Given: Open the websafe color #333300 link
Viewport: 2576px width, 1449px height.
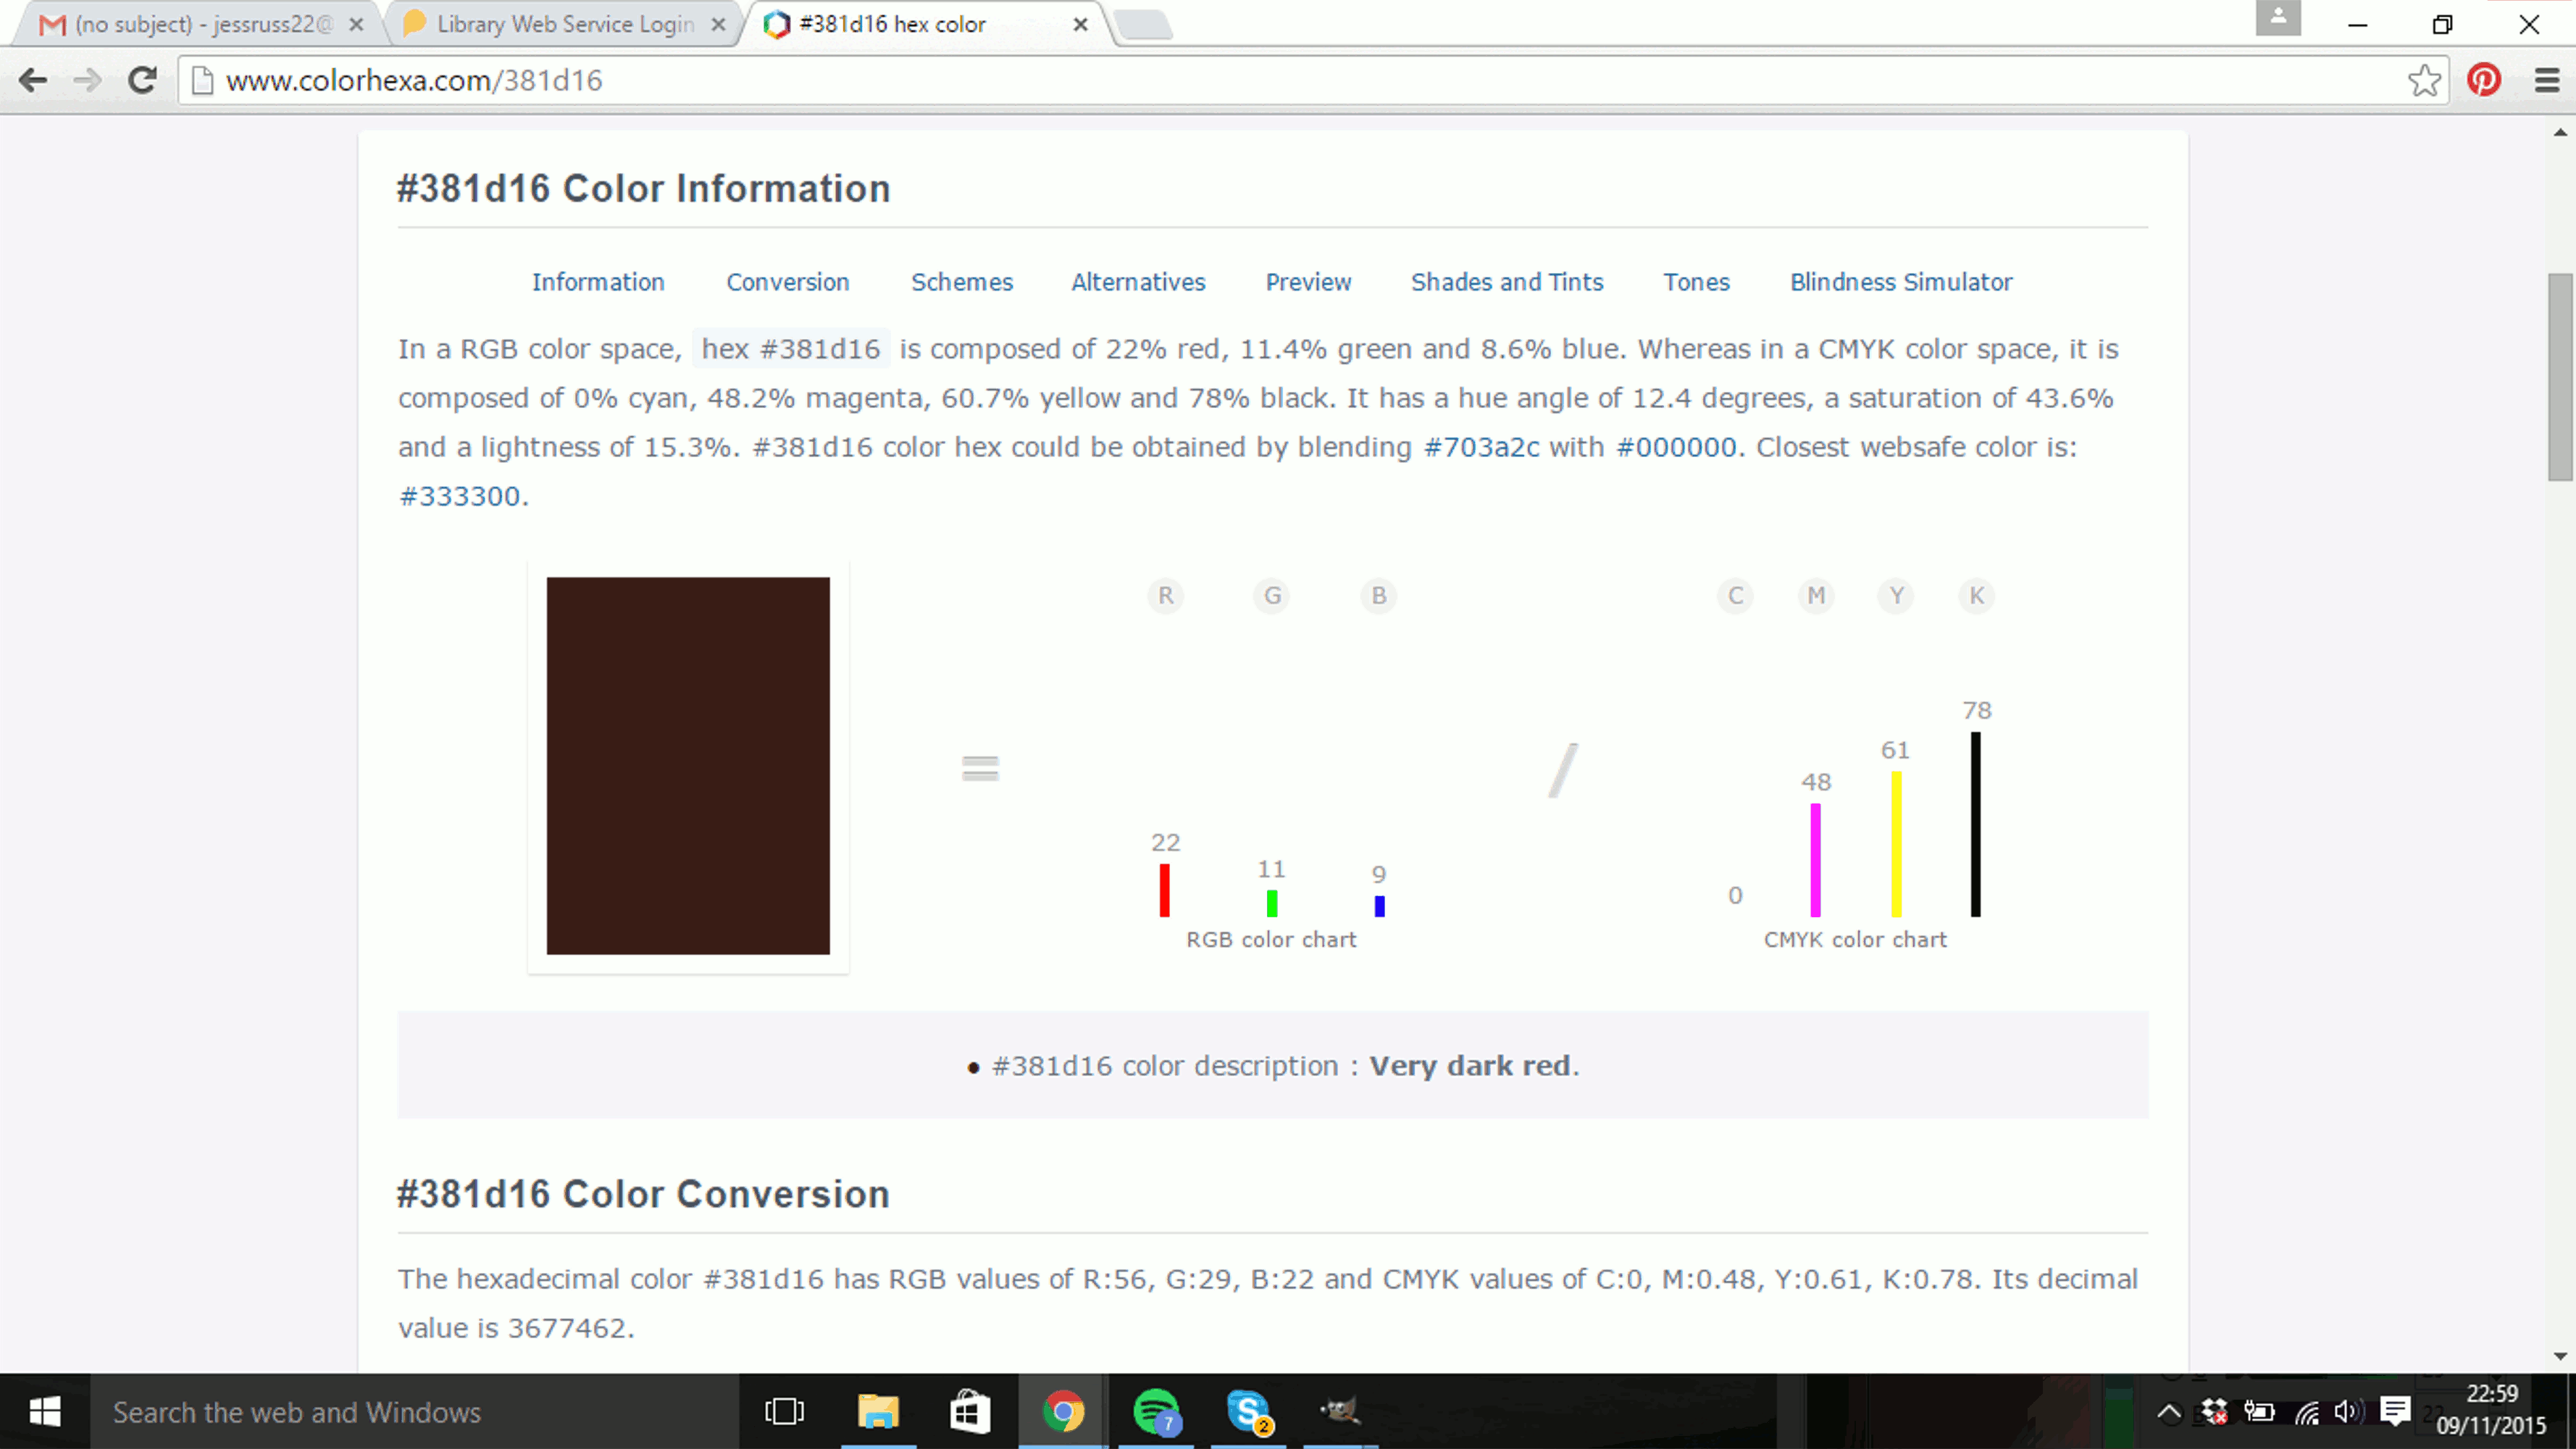Looking at the screenshot, I should (x=459, y=496).
